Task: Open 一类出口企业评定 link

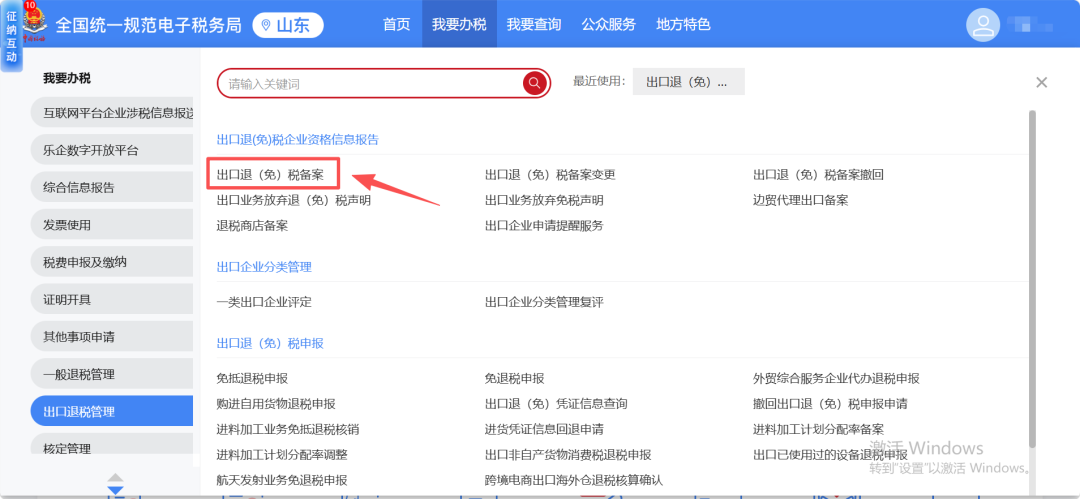Action: (264, 302)
